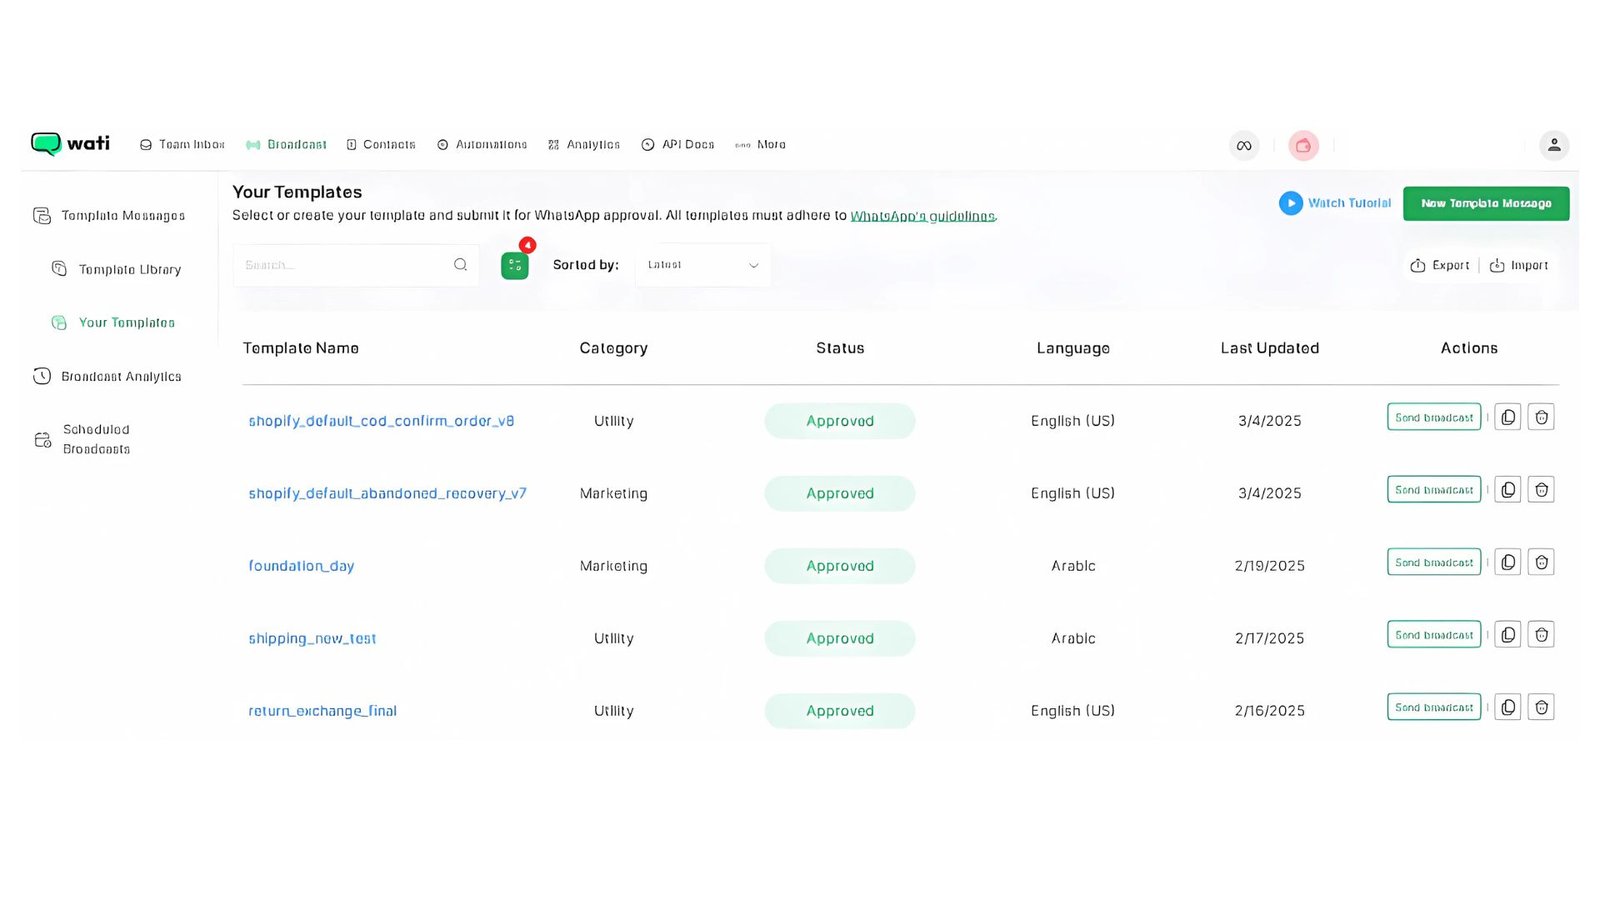Delete the shipping_new_test template
1600x900 pixels.
(x=1541, y=635)
